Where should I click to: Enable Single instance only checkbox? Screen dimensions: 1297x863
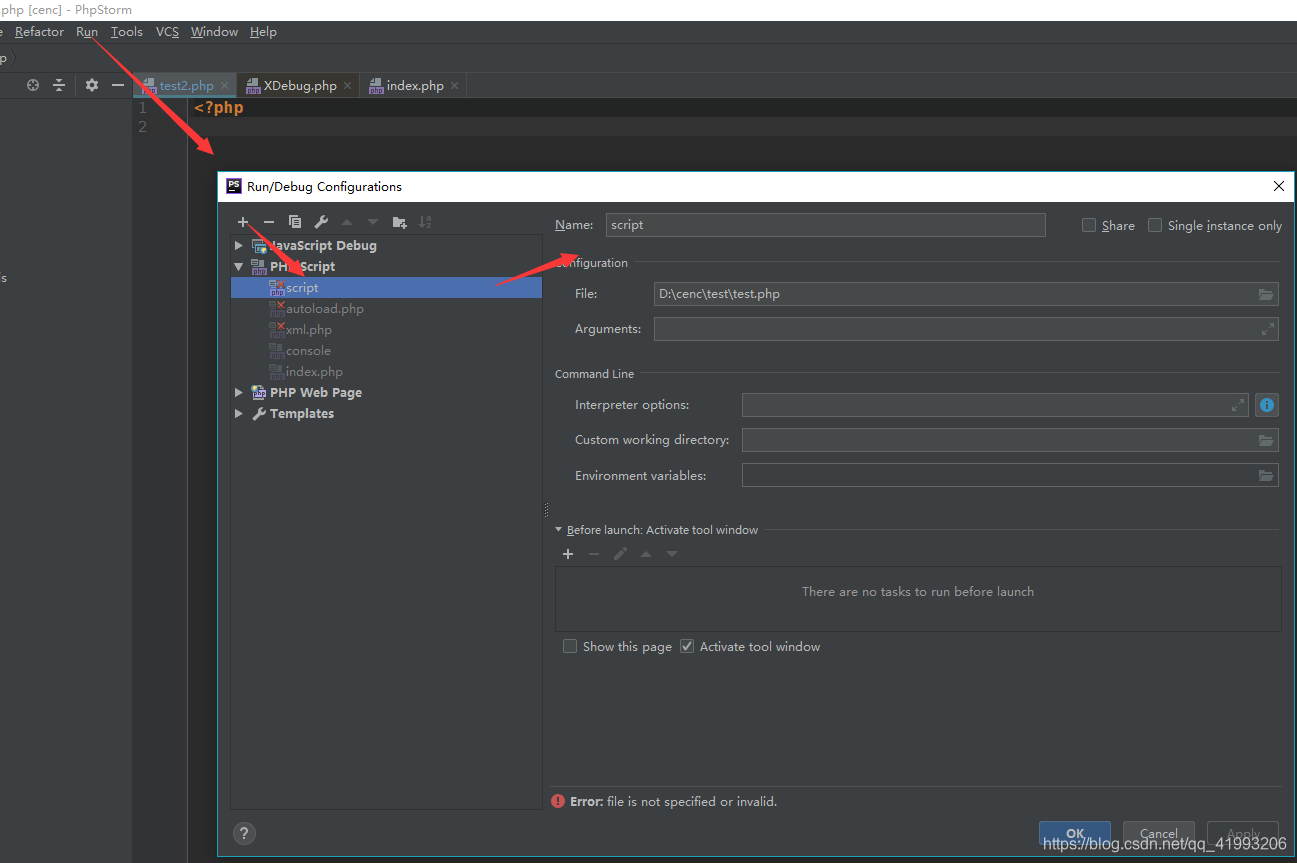point(1155,225)
